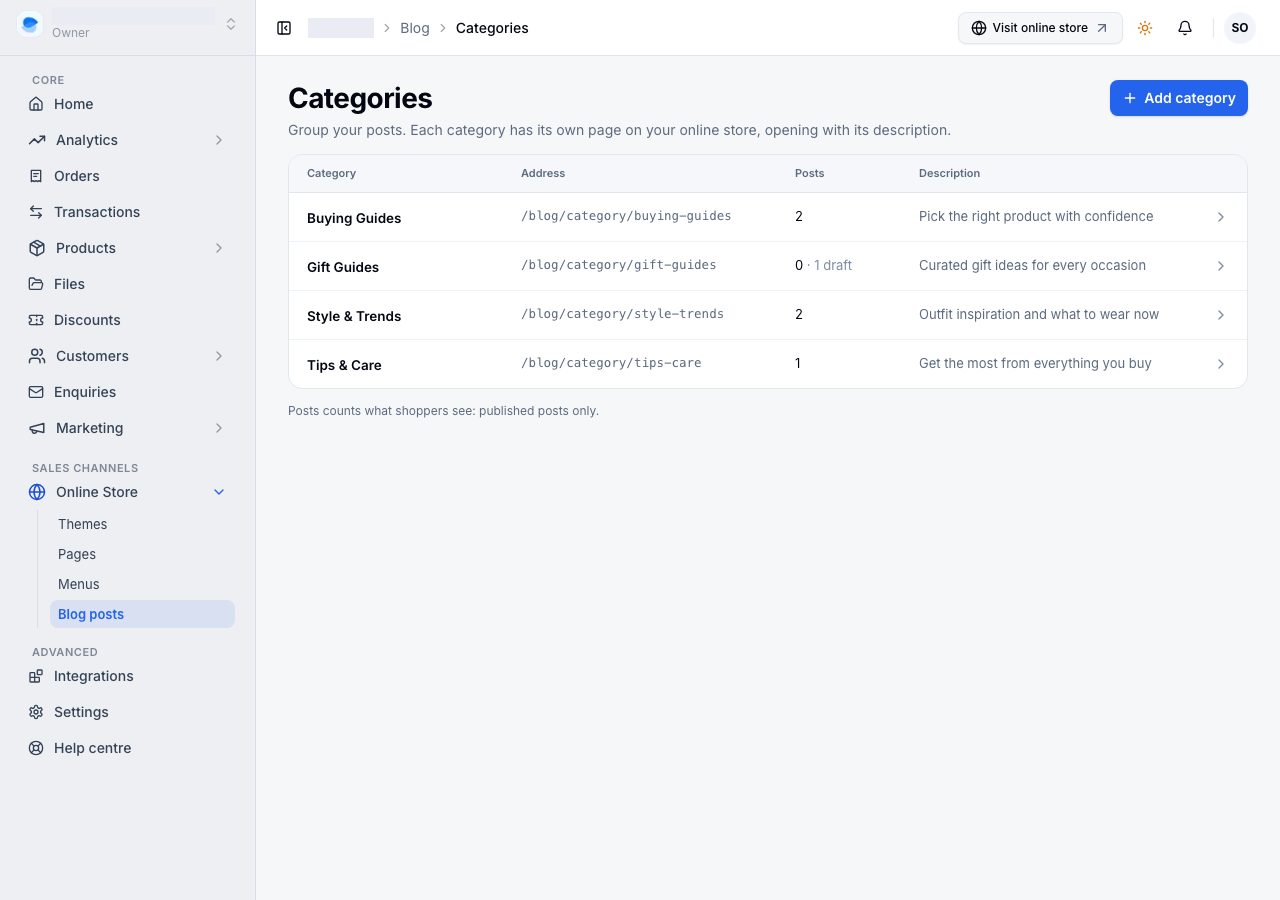This screenshot has height=900, width=1280.
Task: Click the Settings gear icon
Action: point(36,712)
